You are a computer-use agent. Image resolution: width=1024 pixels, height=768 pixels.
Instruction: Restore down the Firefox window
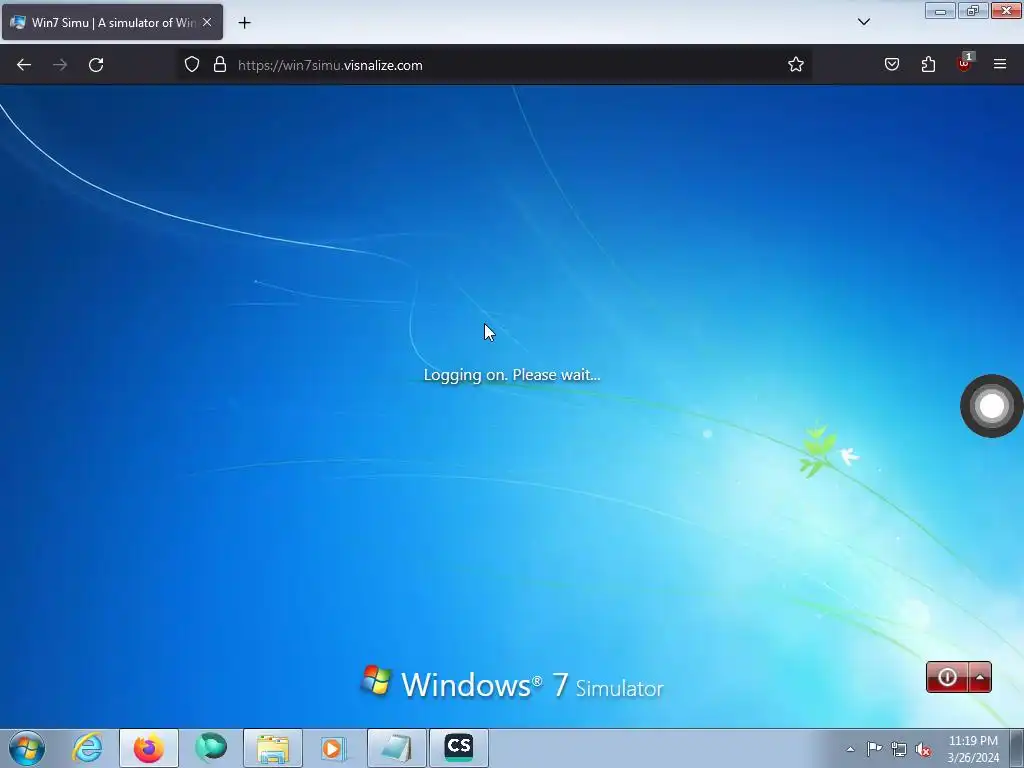[x=973, y=11]
